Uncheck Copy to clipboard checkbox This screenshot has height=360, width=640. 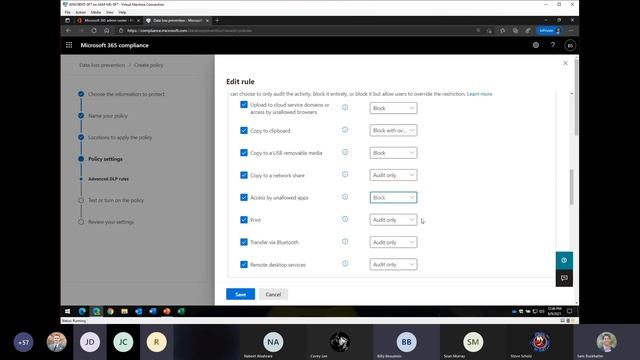pyautogui.click(x=244, y=130)
